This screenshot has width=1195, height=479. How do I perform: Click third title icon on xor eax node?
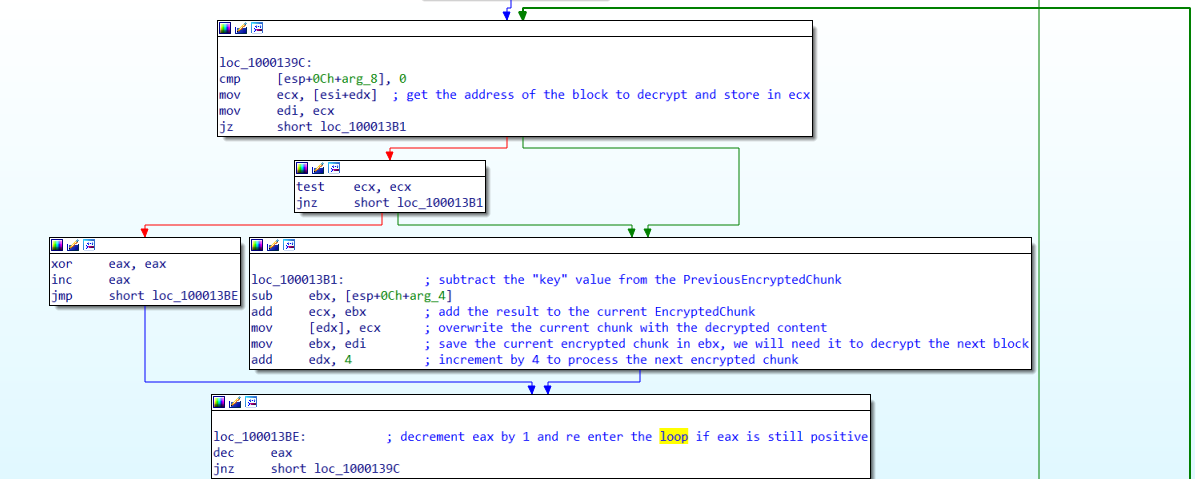[x=90, y=245]
